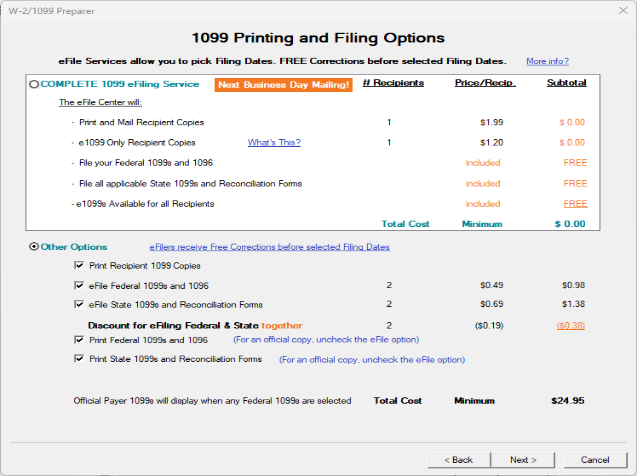Click the underlined FREE link for e1099s
The width and height of the screenshot is (637, 476).
(x=575, y=204)
